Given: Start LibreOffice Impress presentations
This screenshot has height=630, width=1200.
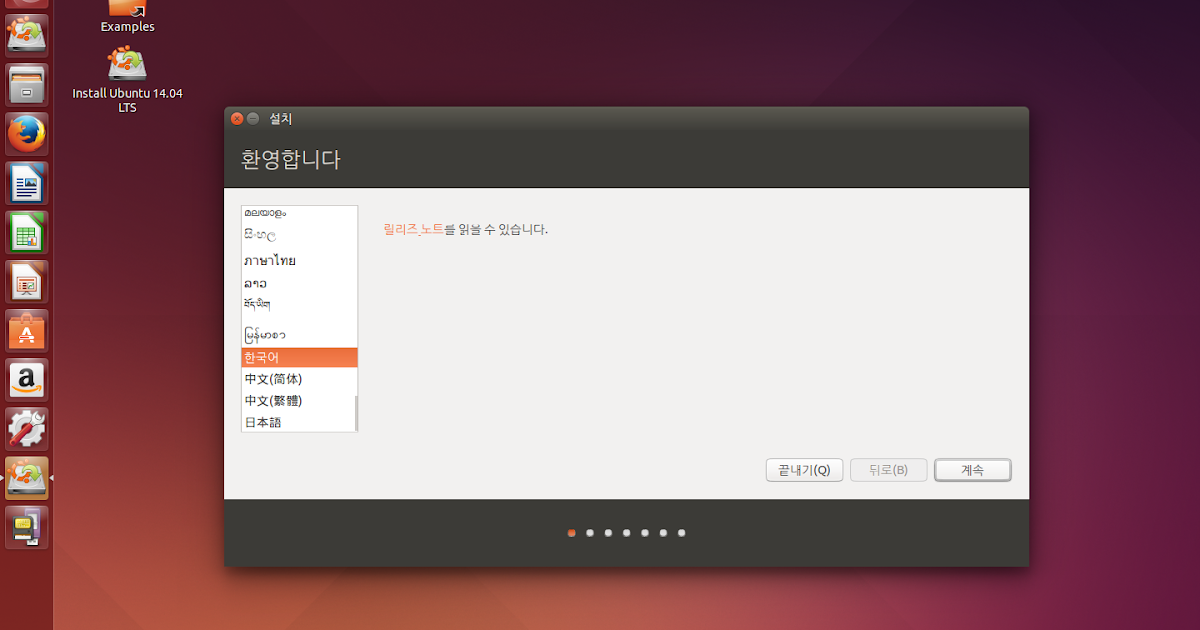Looking at the screenshot, I should click(x=25, y=281).
